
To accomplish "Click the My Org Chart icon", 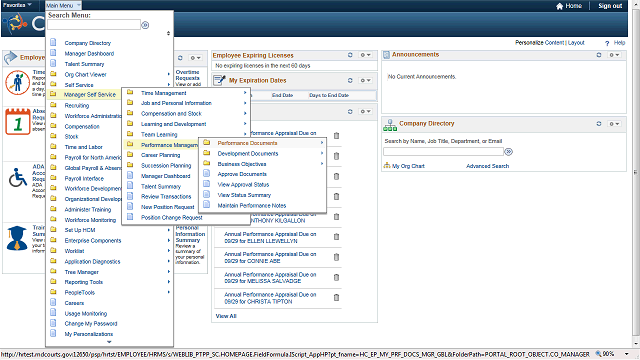I will (x=387, y=165).
